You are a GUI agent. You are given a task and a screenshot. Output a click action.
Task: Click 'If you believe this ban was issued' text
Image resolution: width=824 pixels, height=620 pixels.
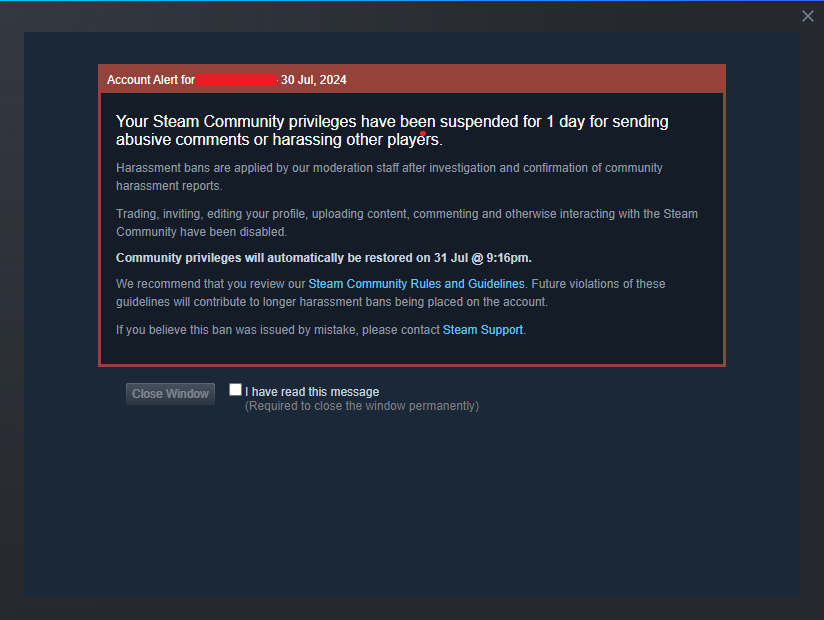(x=278, y=330)
